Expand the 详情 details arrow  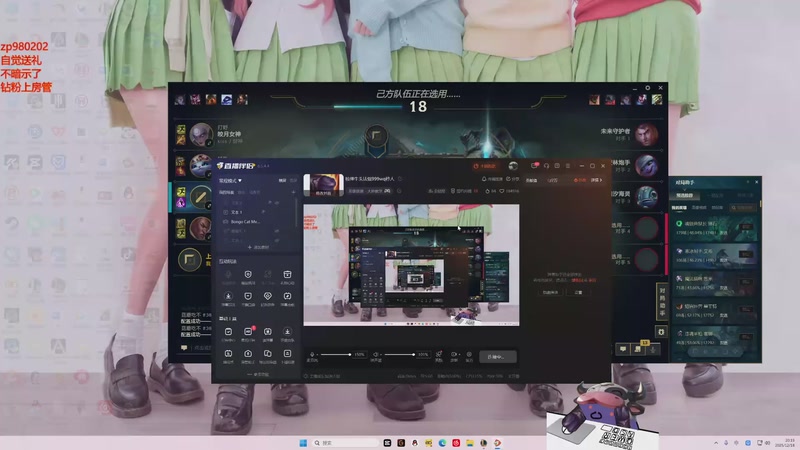point(596,180)
